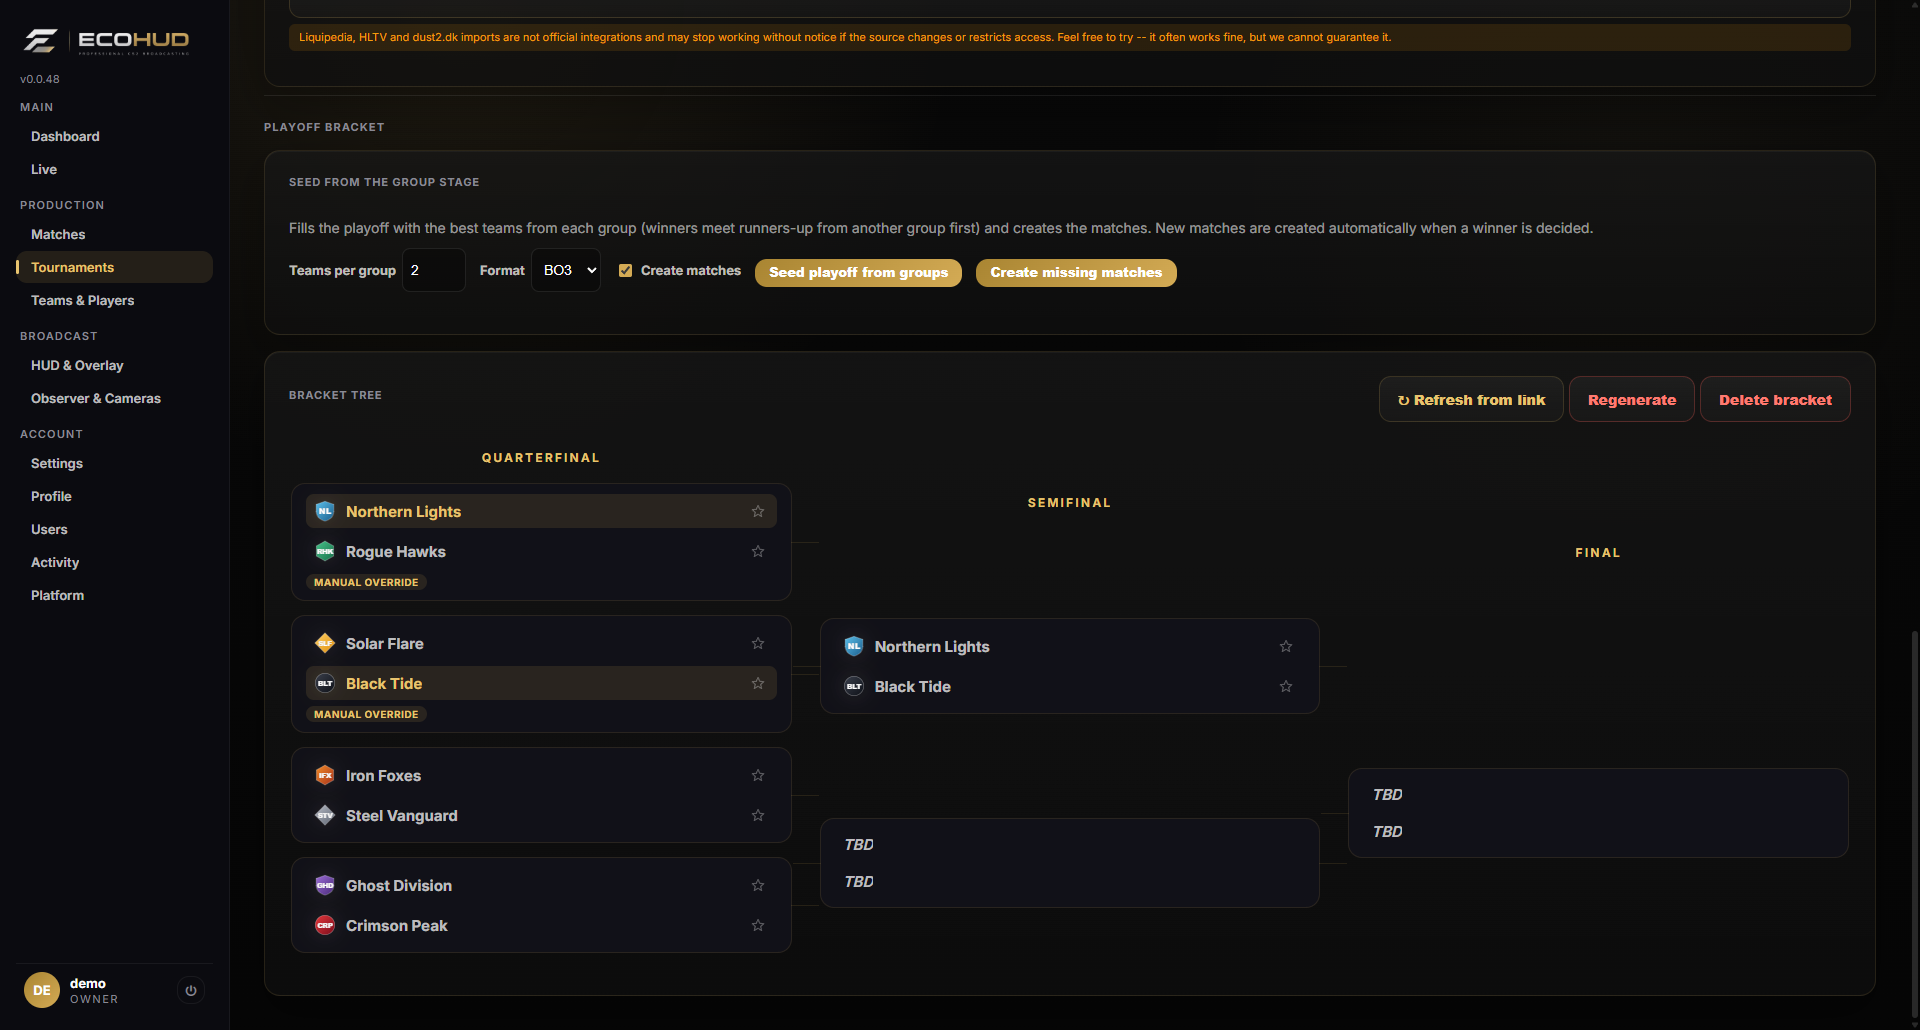1920x1030 pixels.
Task: Click the Solar Flare team logo
Action: click(x=325, y=643)
